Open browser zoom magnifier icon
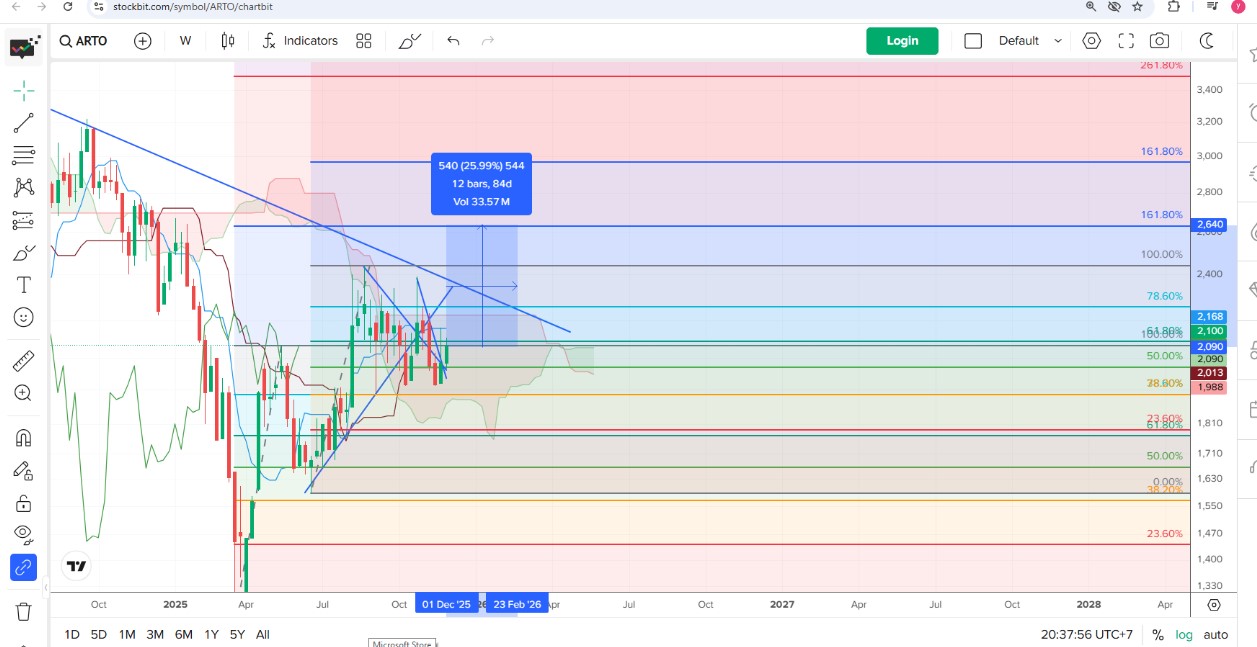This screenshot has height=647, width=1257. (x=1091, y=6)
